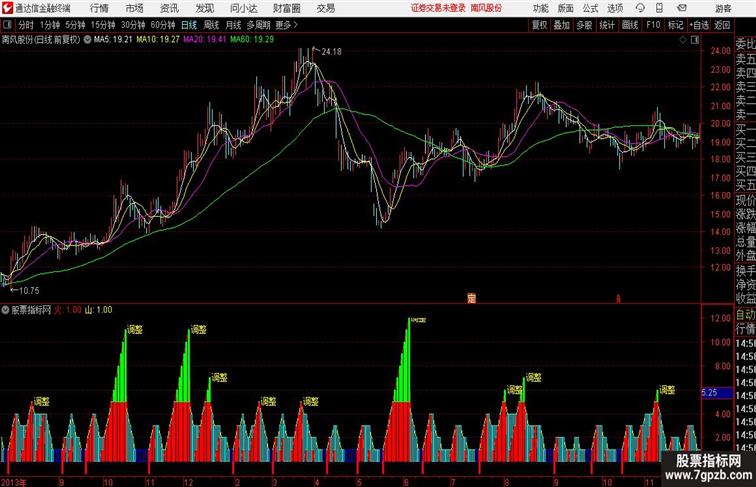Switch to the 1分钟 period tab
Screen dimensions: 756x487
50,25
